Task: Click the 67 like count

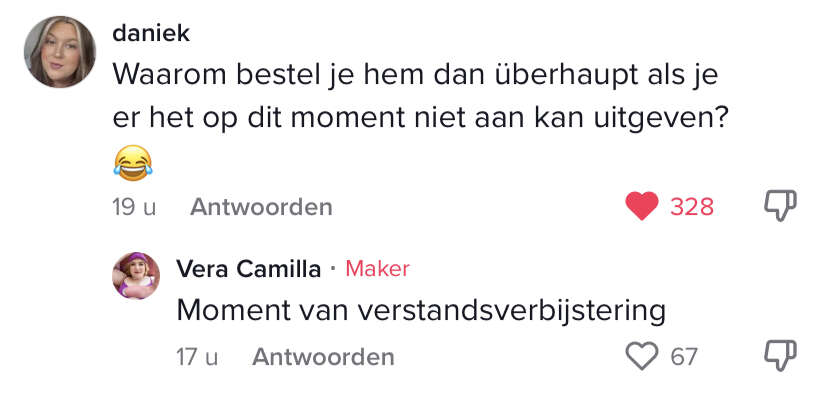Action: point(684,357)
